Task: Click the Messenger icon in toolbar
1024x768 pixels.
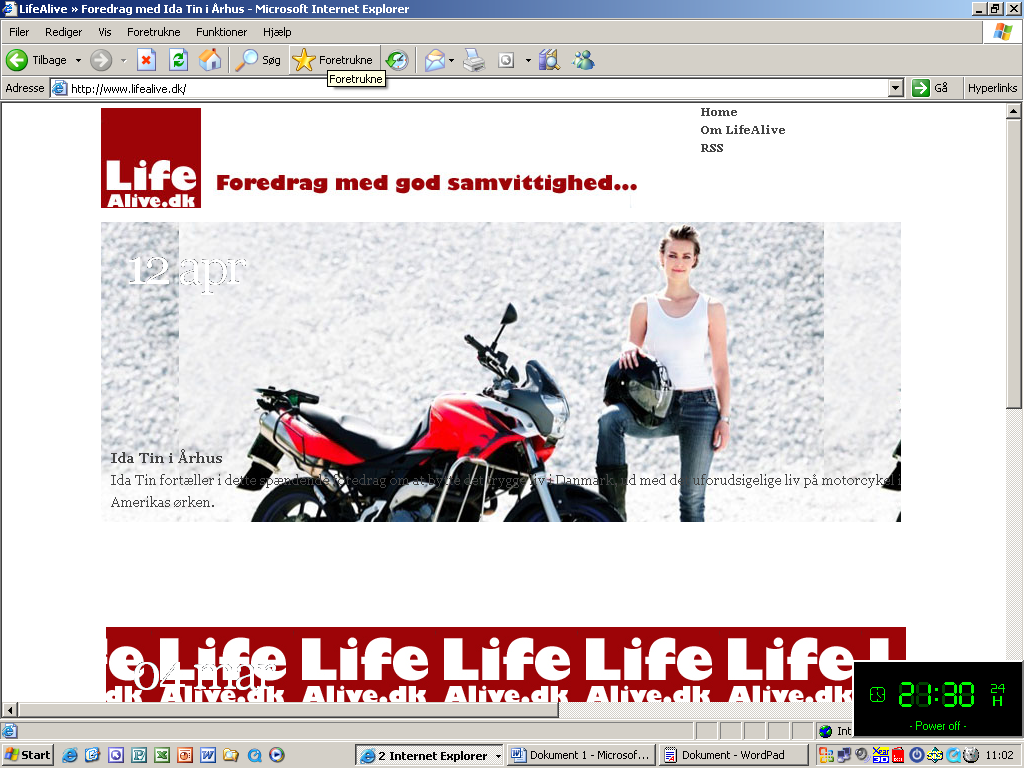Action: pyautogui.click(x=583, y=60)
